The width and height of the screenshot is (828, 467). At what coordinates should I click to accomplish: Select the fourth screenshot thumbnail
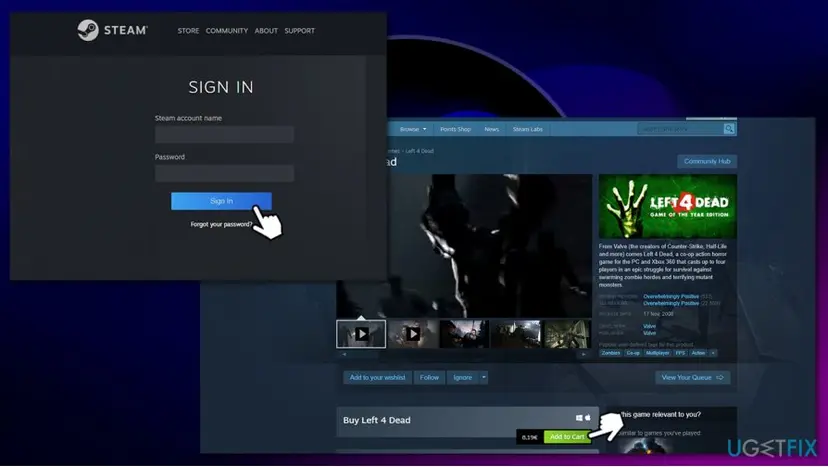[x=515, y=334]
